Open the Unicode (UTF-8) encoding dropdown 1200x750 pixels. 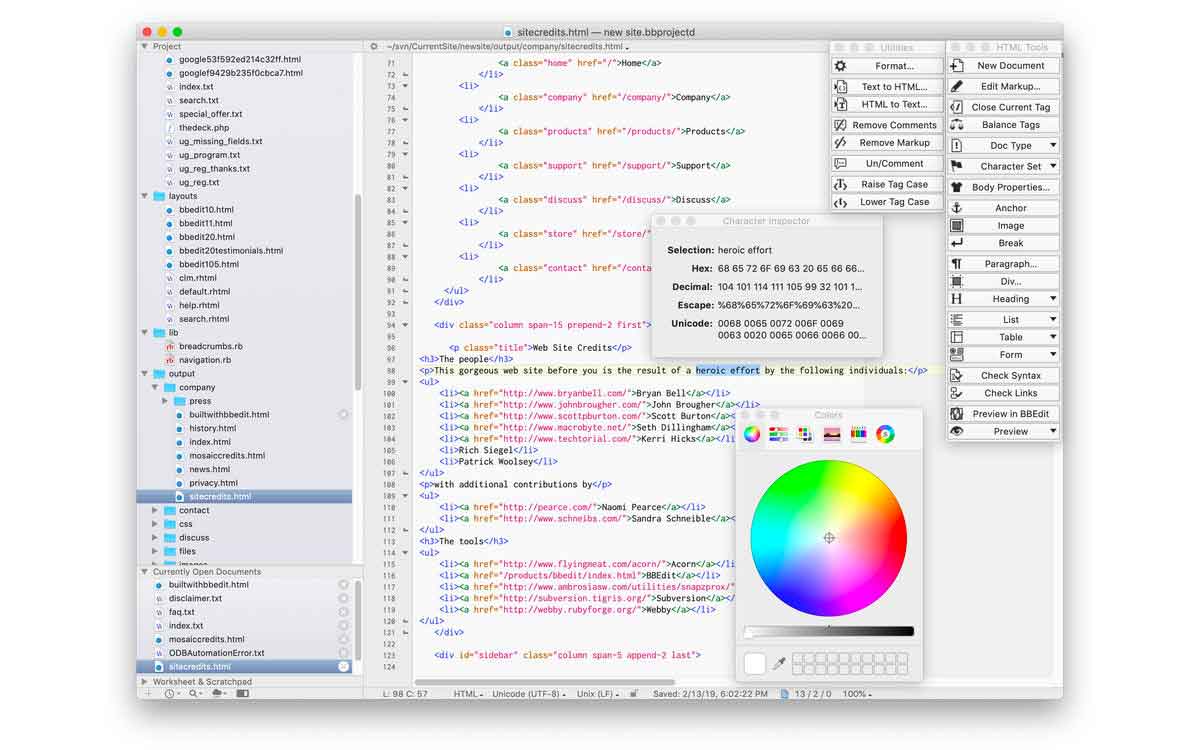pyautogui.click(x=527, y=691)
